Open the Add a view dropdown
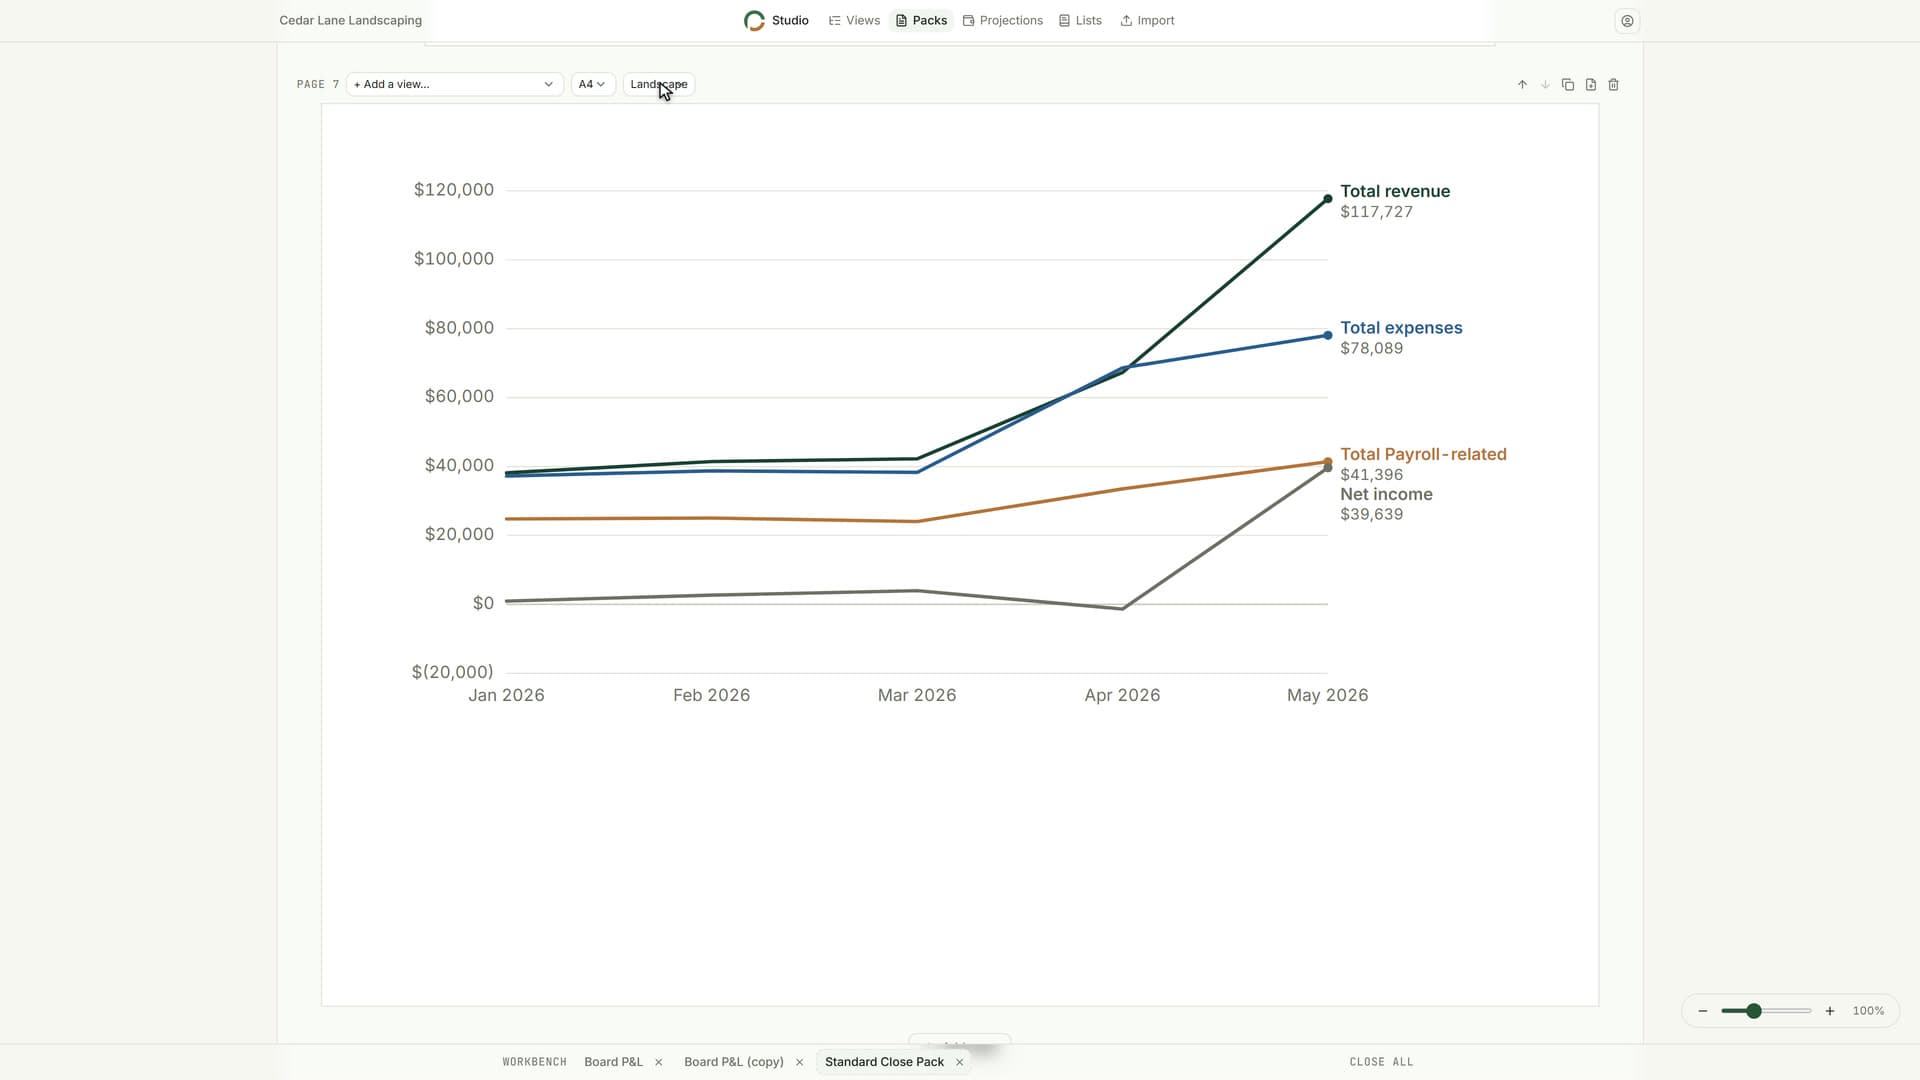This screenshot has height=1080, width=1920. [x=454, y=85]
